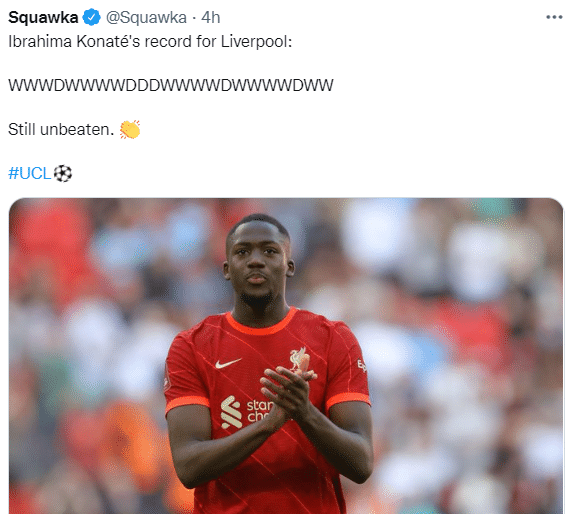
Task: Open the tweet's three-dot more options menu
Action: [x=554, y=17]
